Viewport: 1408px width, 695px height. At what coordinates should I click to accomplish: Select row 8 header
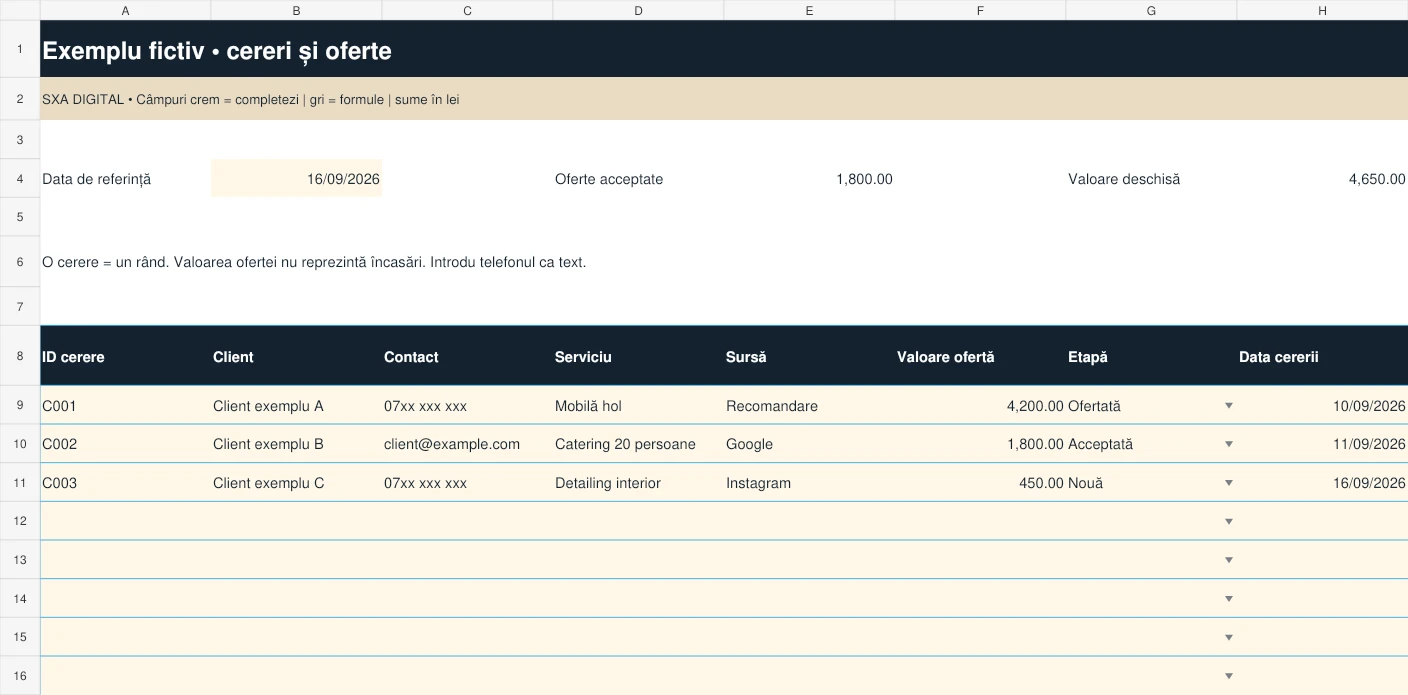tap(20, 356)
